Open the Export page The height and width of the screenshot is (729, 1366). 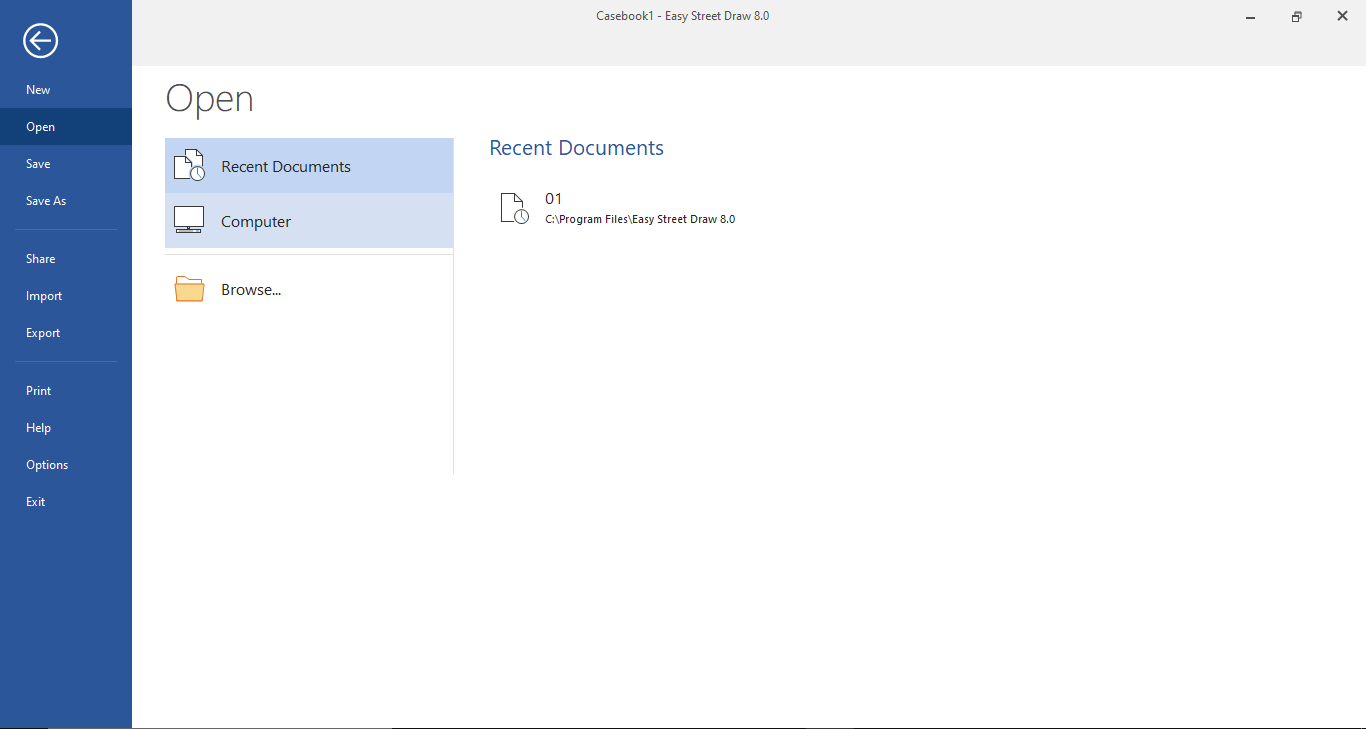tap(66, 333)
